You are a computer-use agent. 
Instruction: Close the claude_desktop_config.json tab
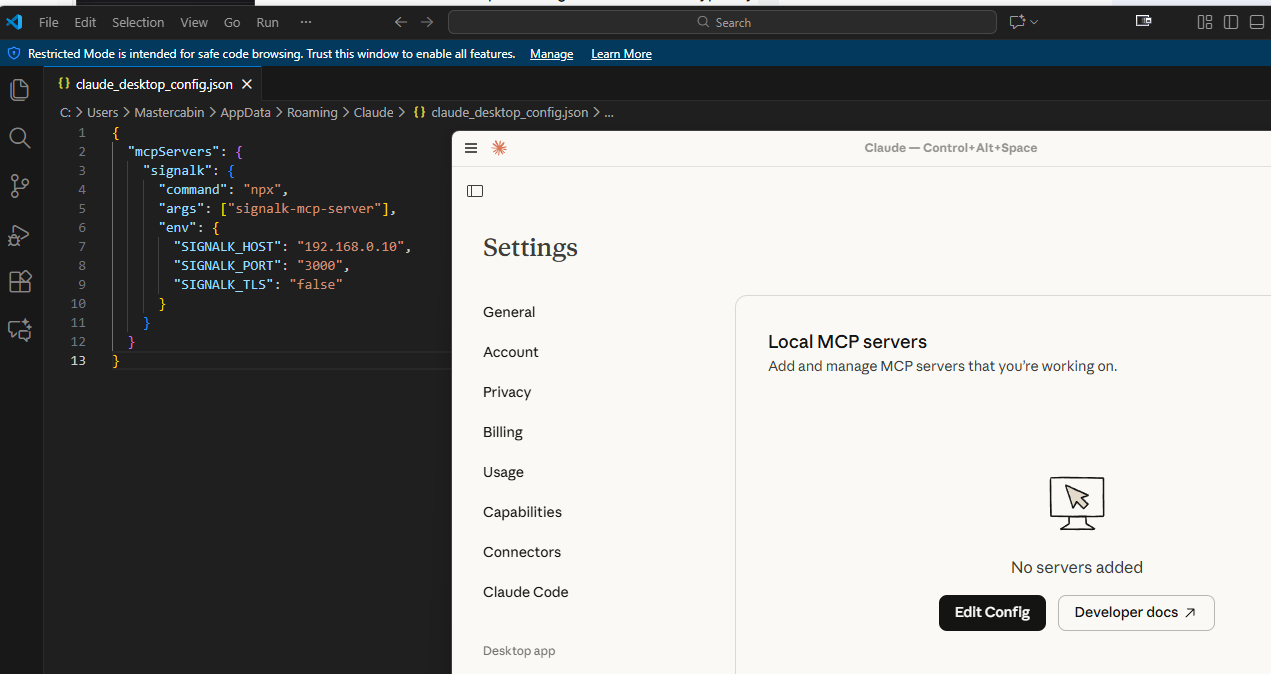(247, 84)
